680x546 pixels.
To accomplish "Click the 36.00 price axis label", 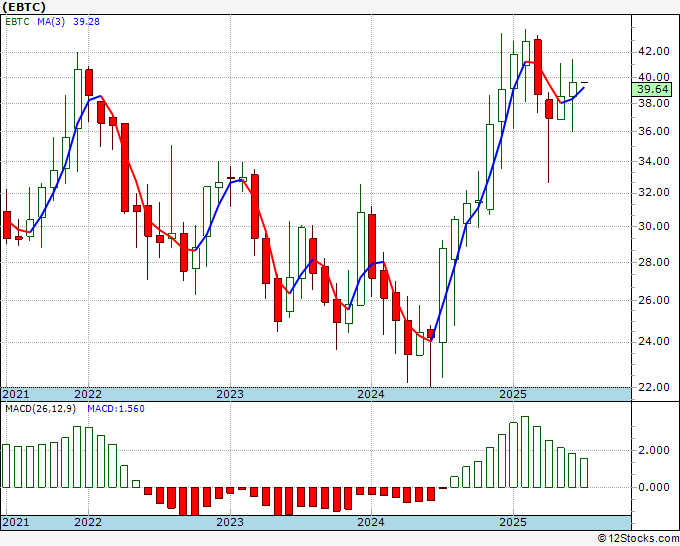I will click(654, 131).
